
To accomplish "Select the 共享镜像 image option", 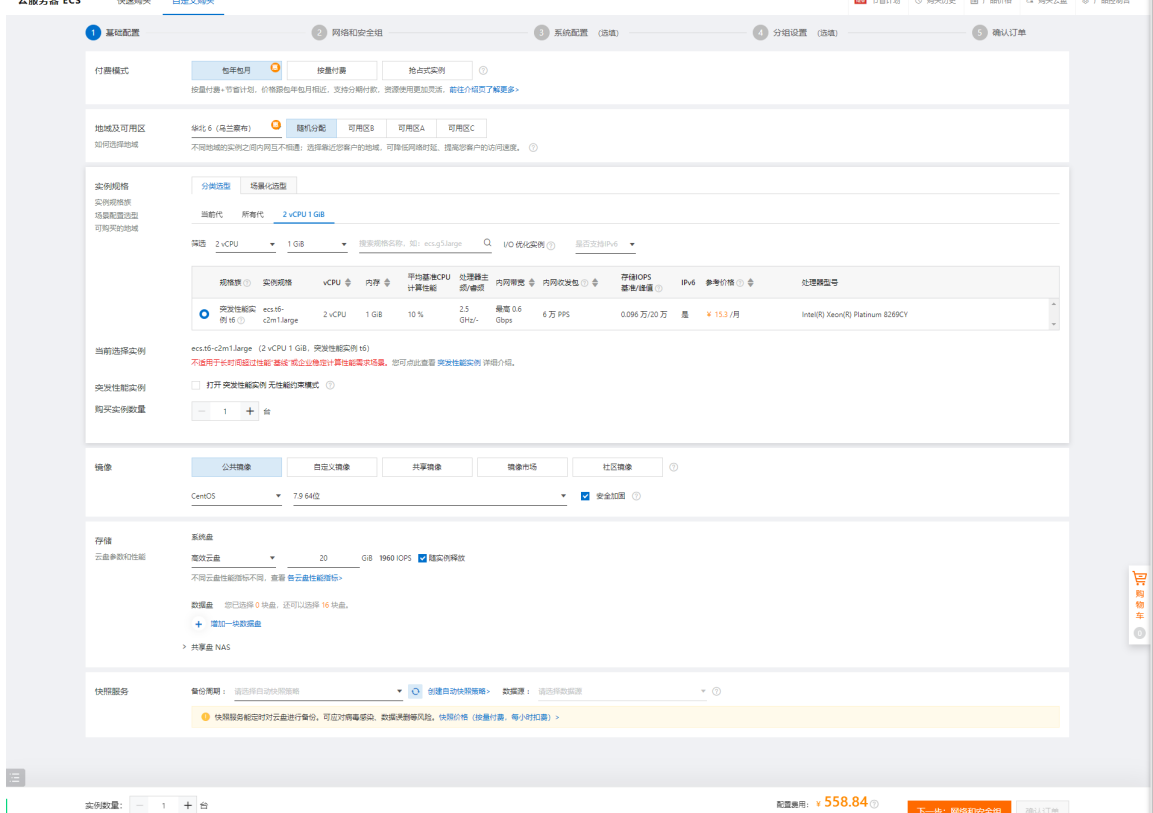I will (x=426, y=467).
